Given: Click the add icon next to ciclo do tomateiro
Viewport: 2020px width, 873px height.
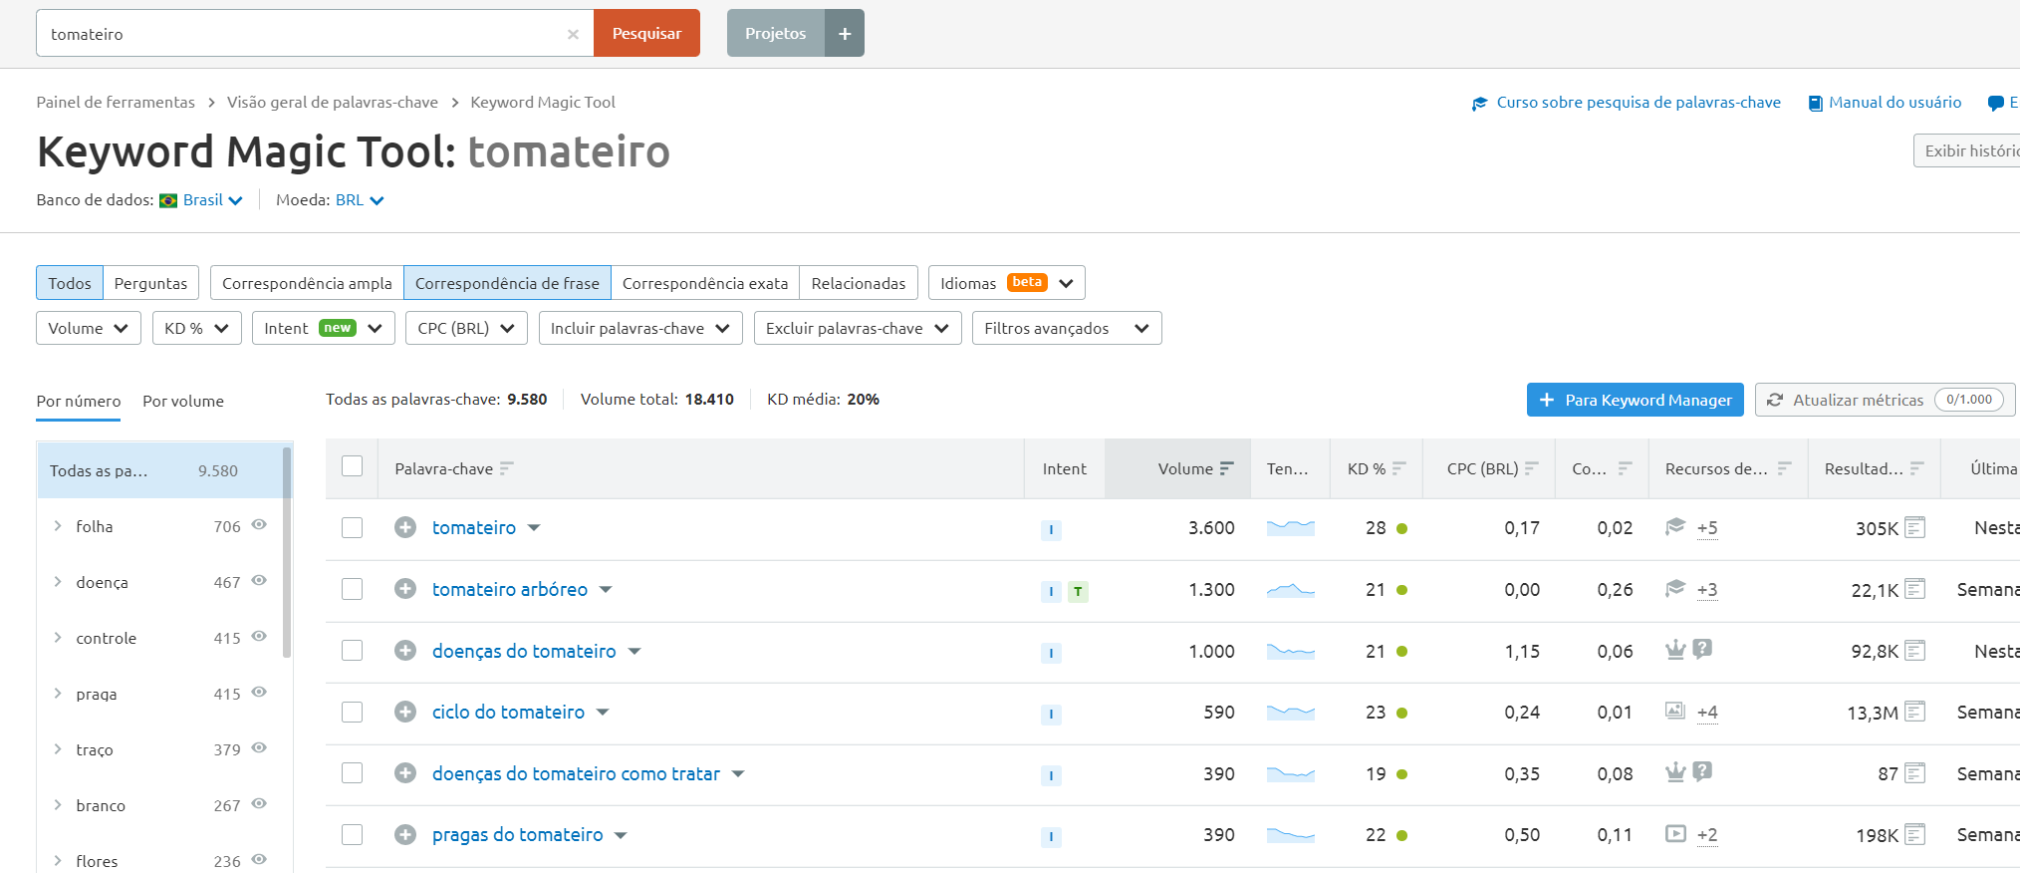Looking at the screenshot, I should (405, 712).
